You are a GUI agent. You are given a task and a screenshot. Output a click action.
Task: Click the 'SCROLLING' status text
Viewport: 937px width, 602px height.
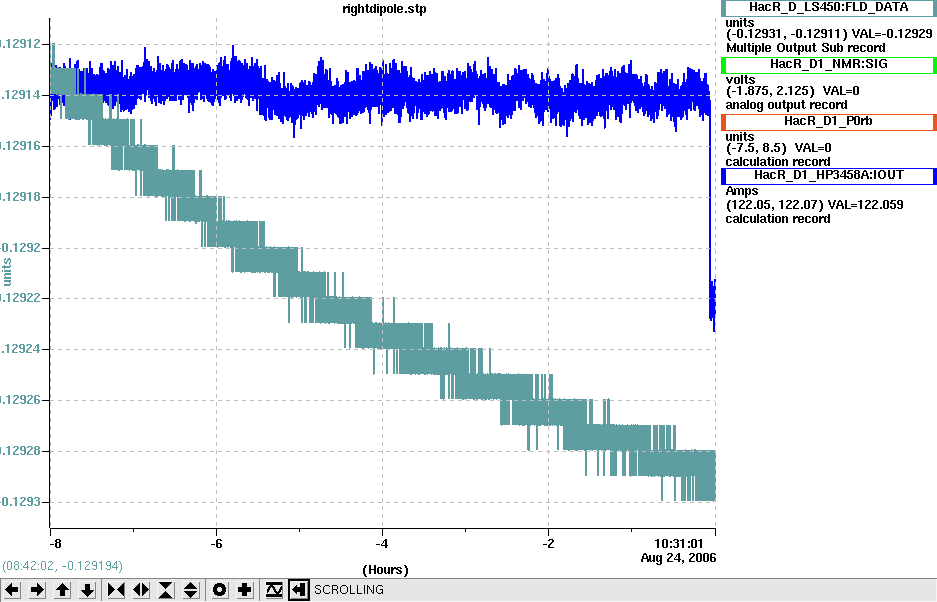pyautogui.click(x=349, y=590)
